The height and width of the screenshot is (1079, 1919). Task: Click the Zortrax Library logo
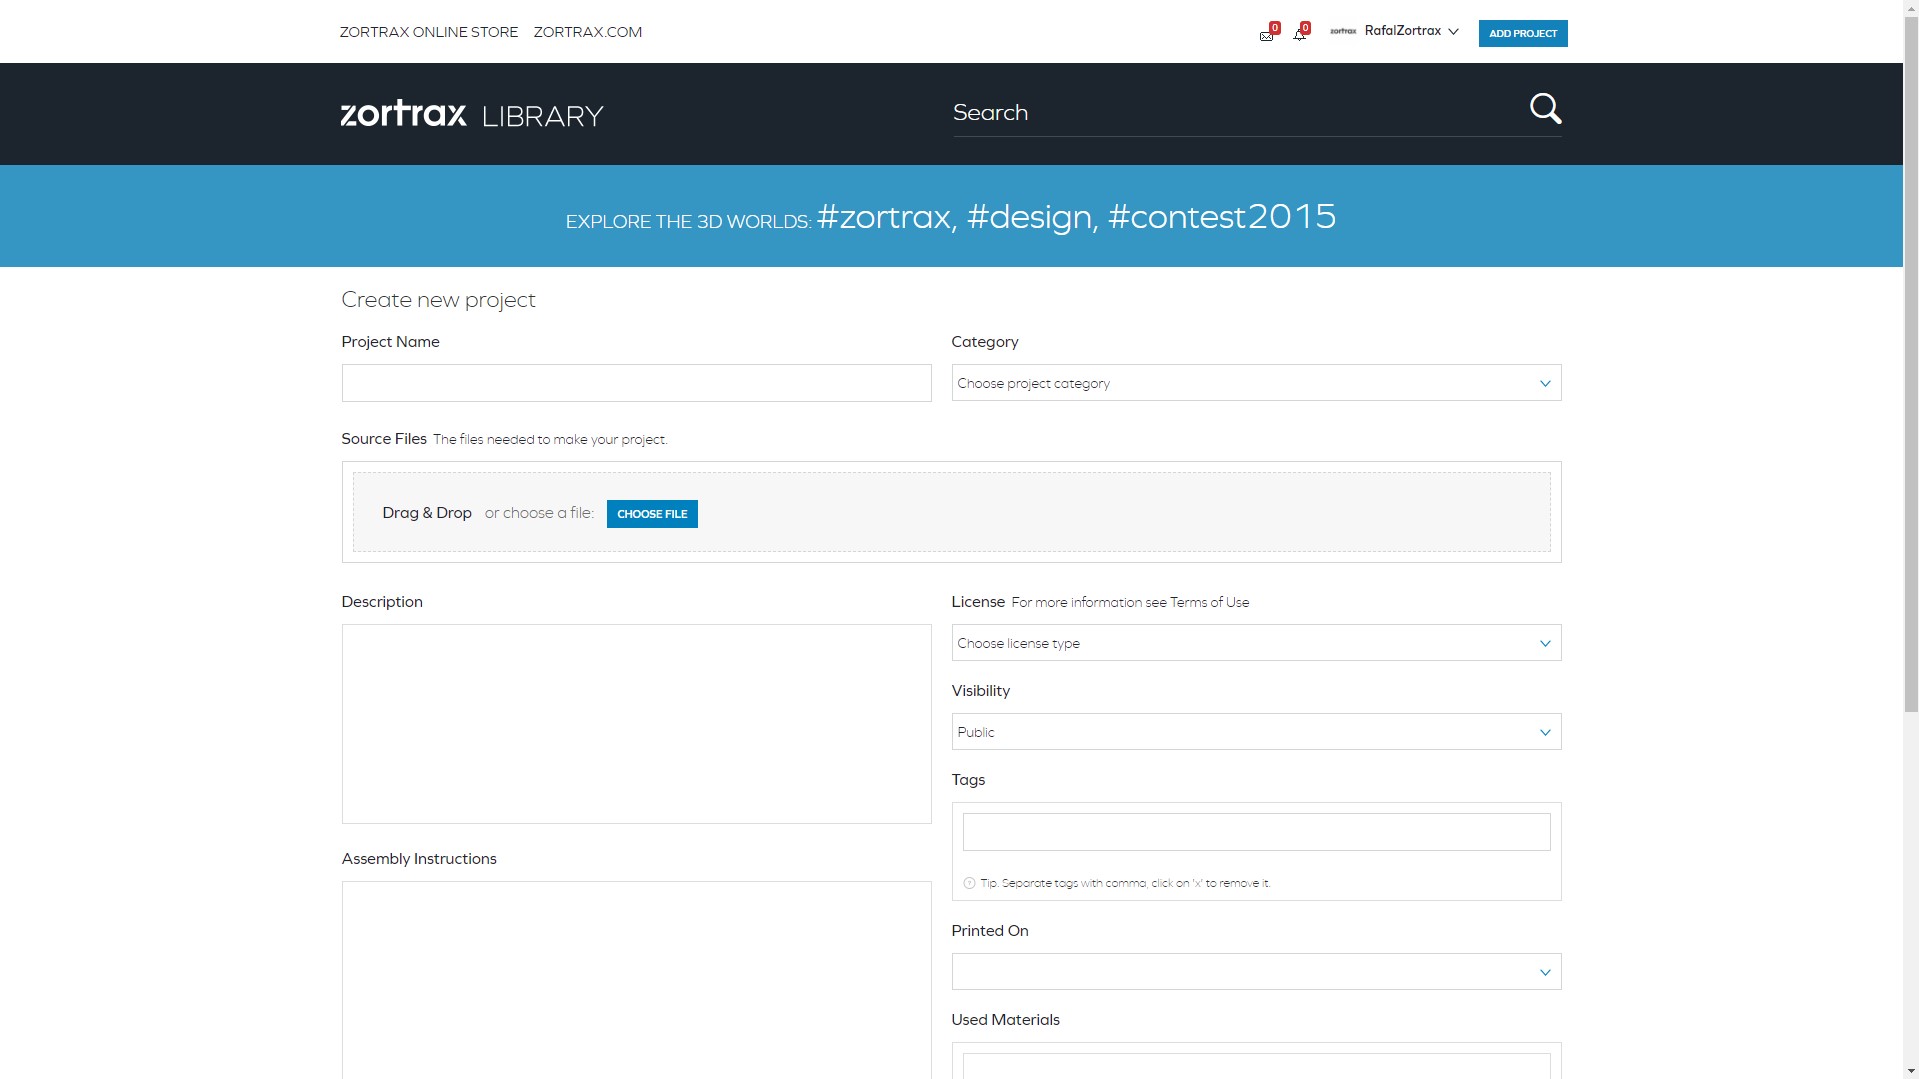[x=472, y=115]
